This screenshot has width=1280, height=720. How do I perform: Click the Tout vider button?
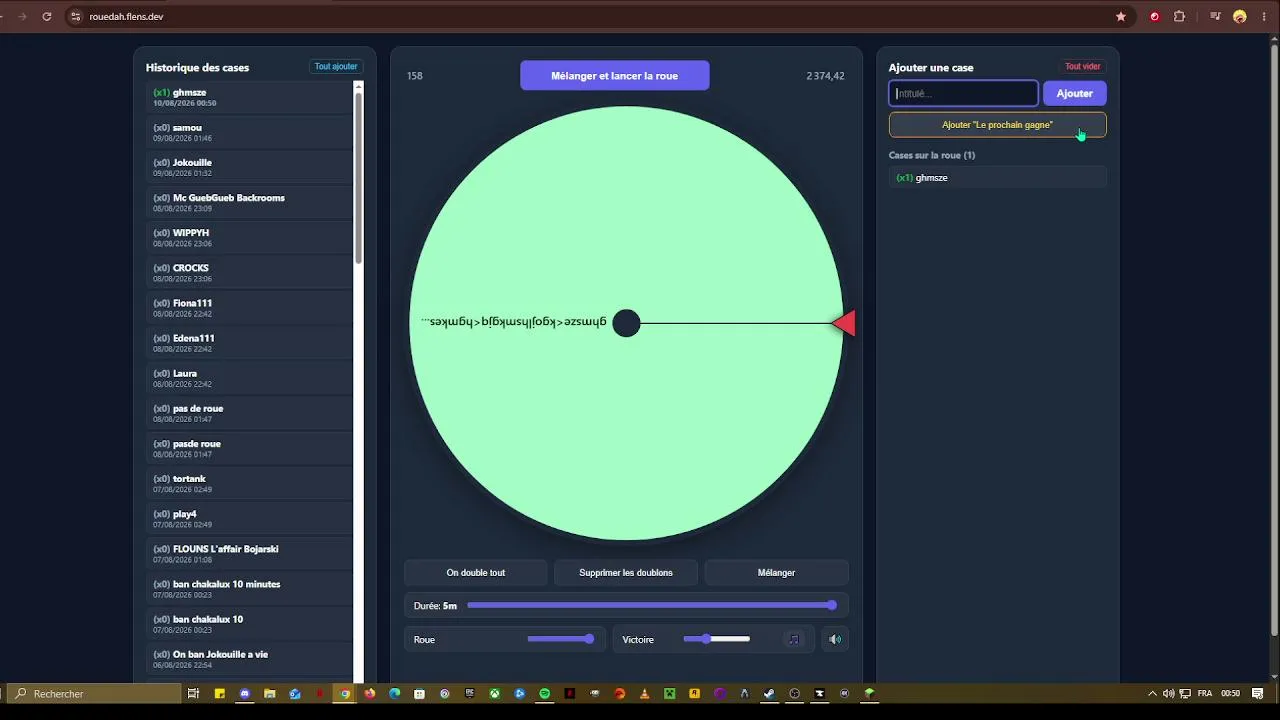pyautogui.click(x=1082, y=67)
